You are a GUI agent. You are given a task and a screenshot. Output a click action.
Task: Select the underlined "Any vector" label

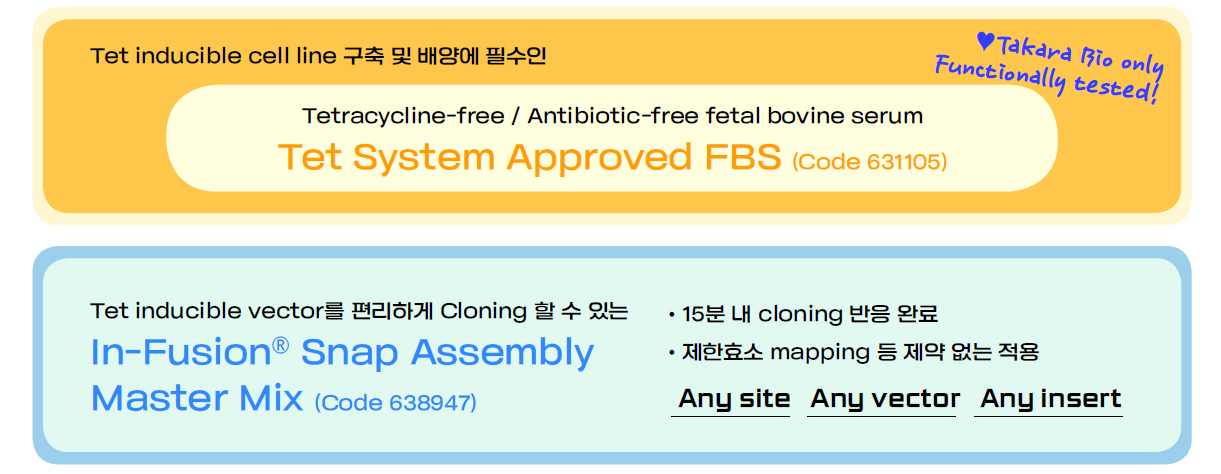[885, 399]
